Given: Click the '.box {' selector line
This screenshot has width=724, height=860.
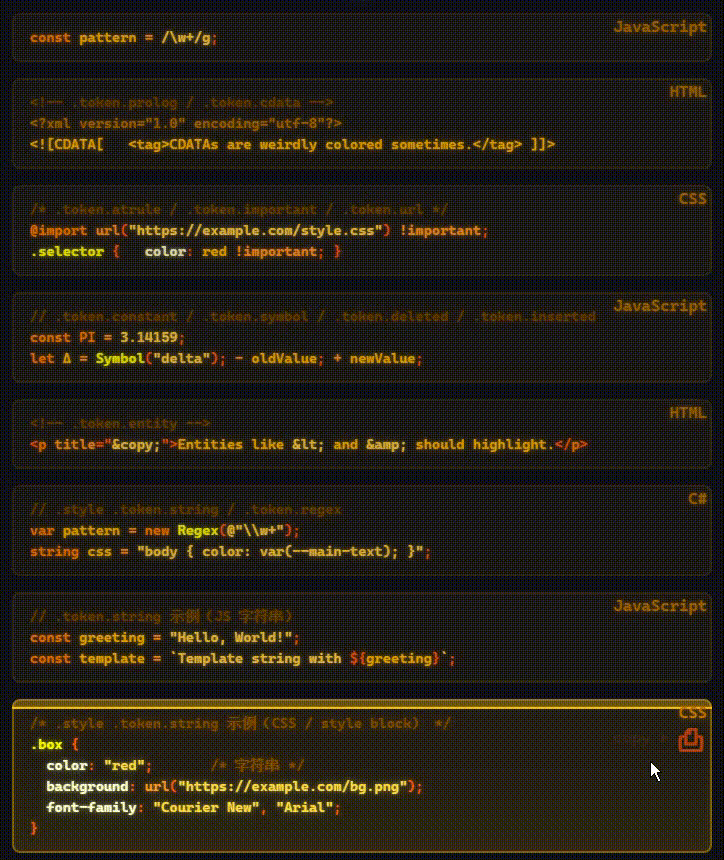Looking at the screenshot, I should click(55, 745).
